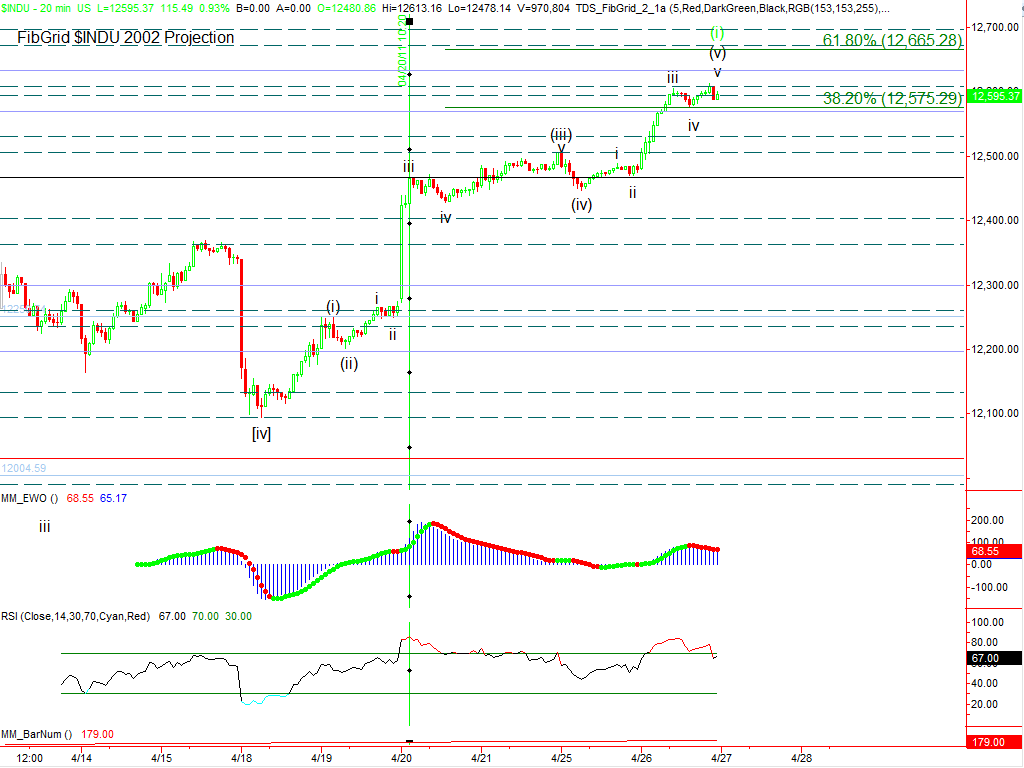Select the [iv] wave label below 4/18 low
This screenshot has width=1024, height=768.
point(261,433)
